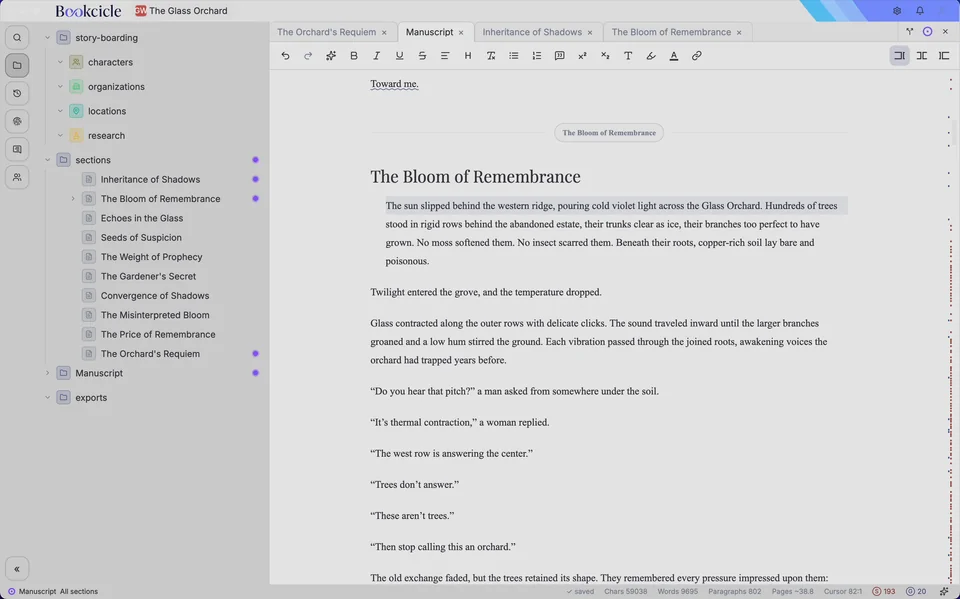The image size is (960, 599).
Task: Open Convergence of Shadows section
Action: click(155, 296)
